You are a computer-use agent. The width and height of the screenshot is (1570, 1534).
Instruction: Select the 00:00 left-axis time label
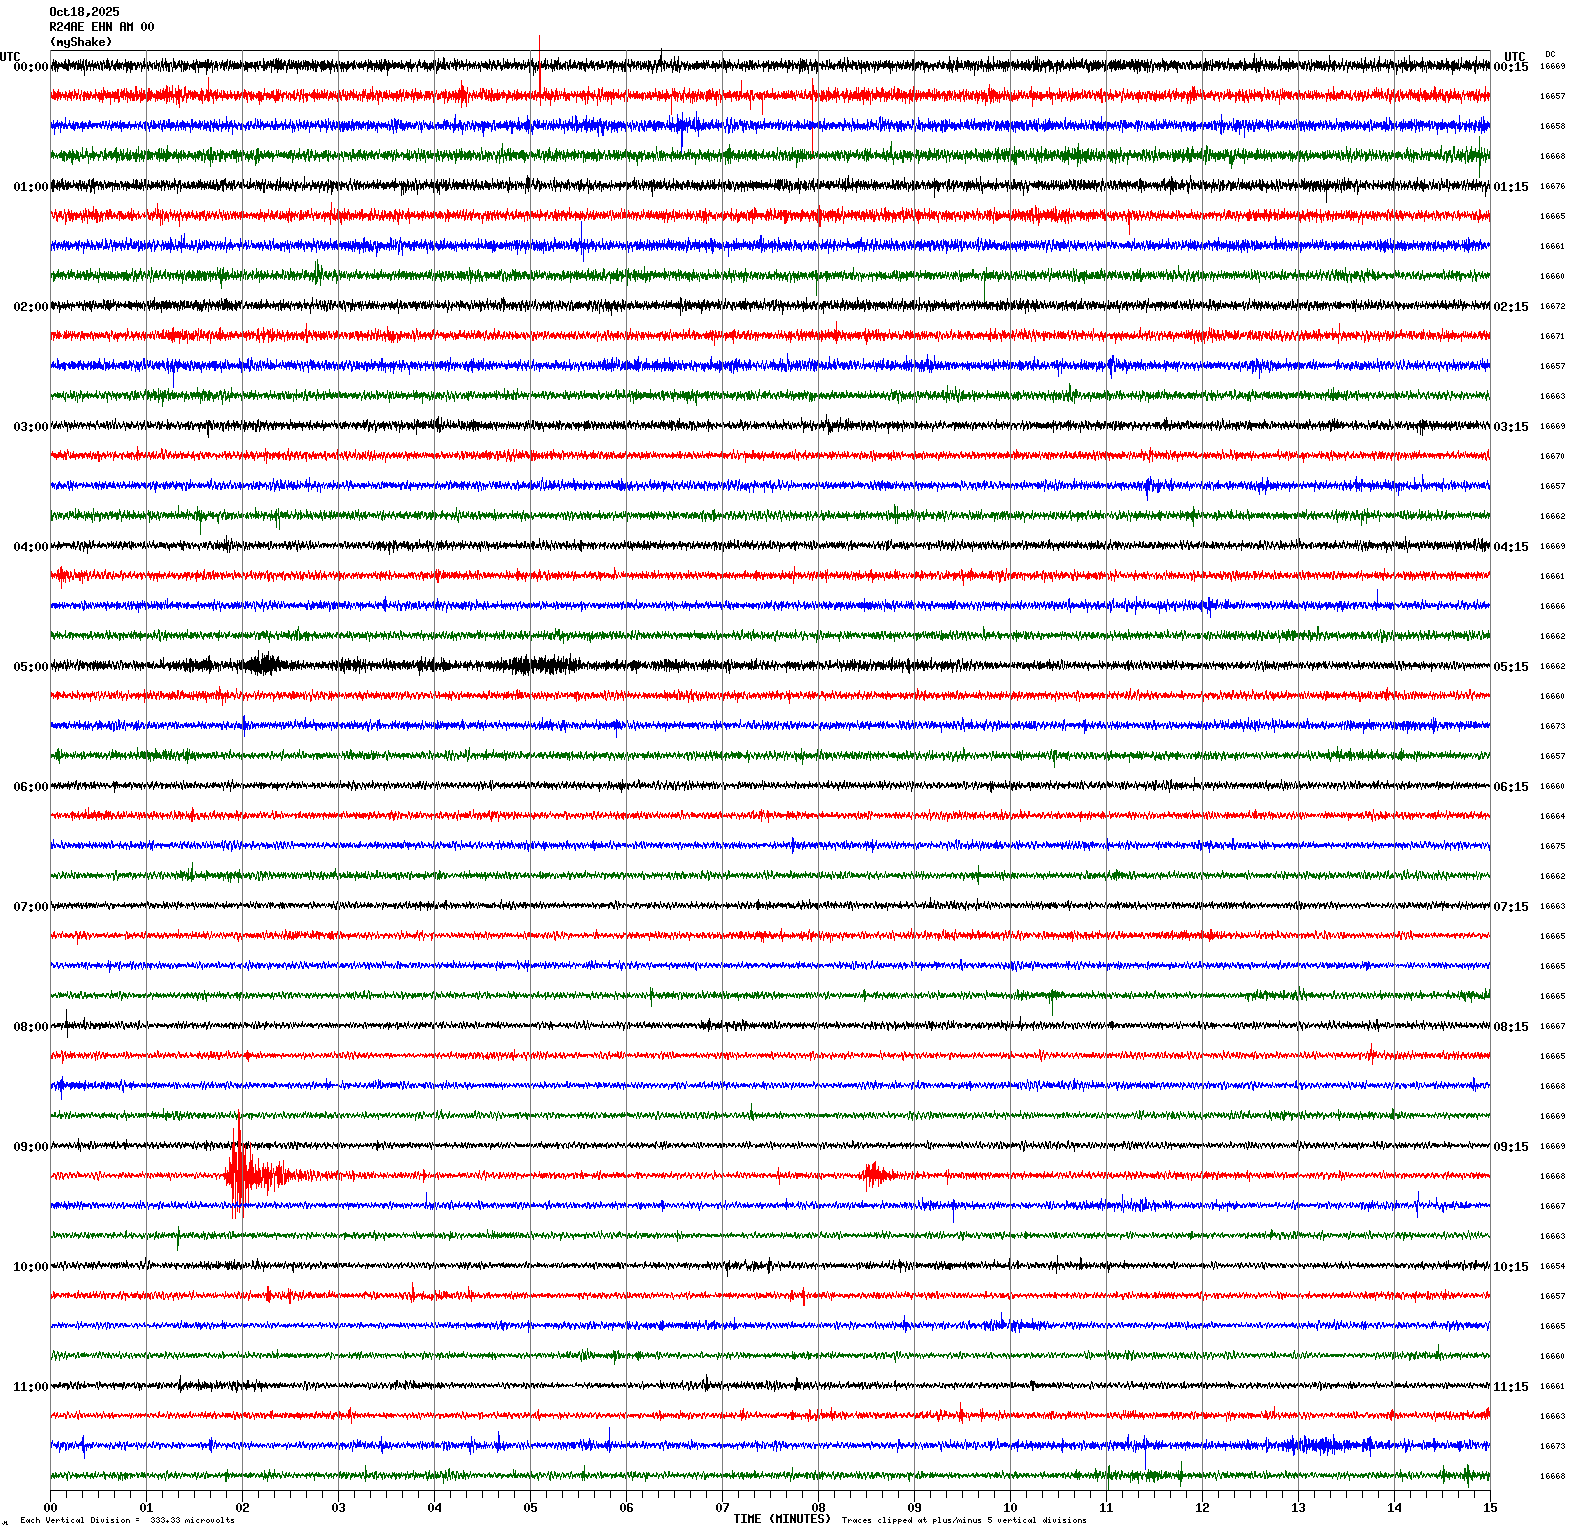pyautogui.click(x=30, y=67)
